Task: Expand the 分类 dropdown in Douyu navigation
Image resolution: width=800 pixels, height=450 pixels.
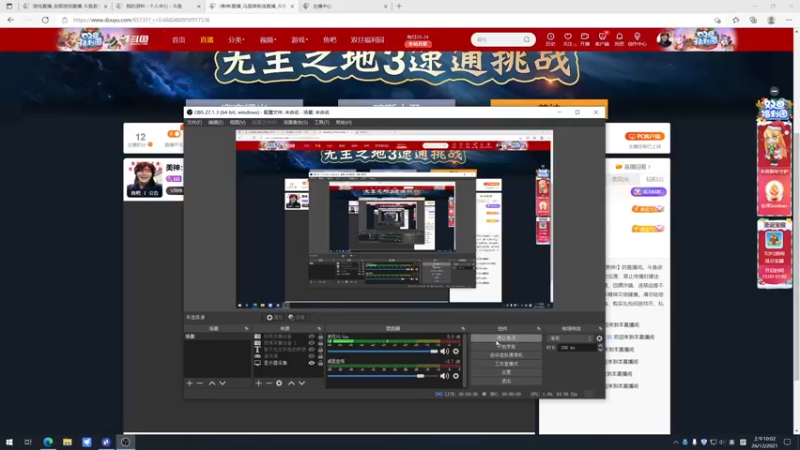Action: (236, 40)
